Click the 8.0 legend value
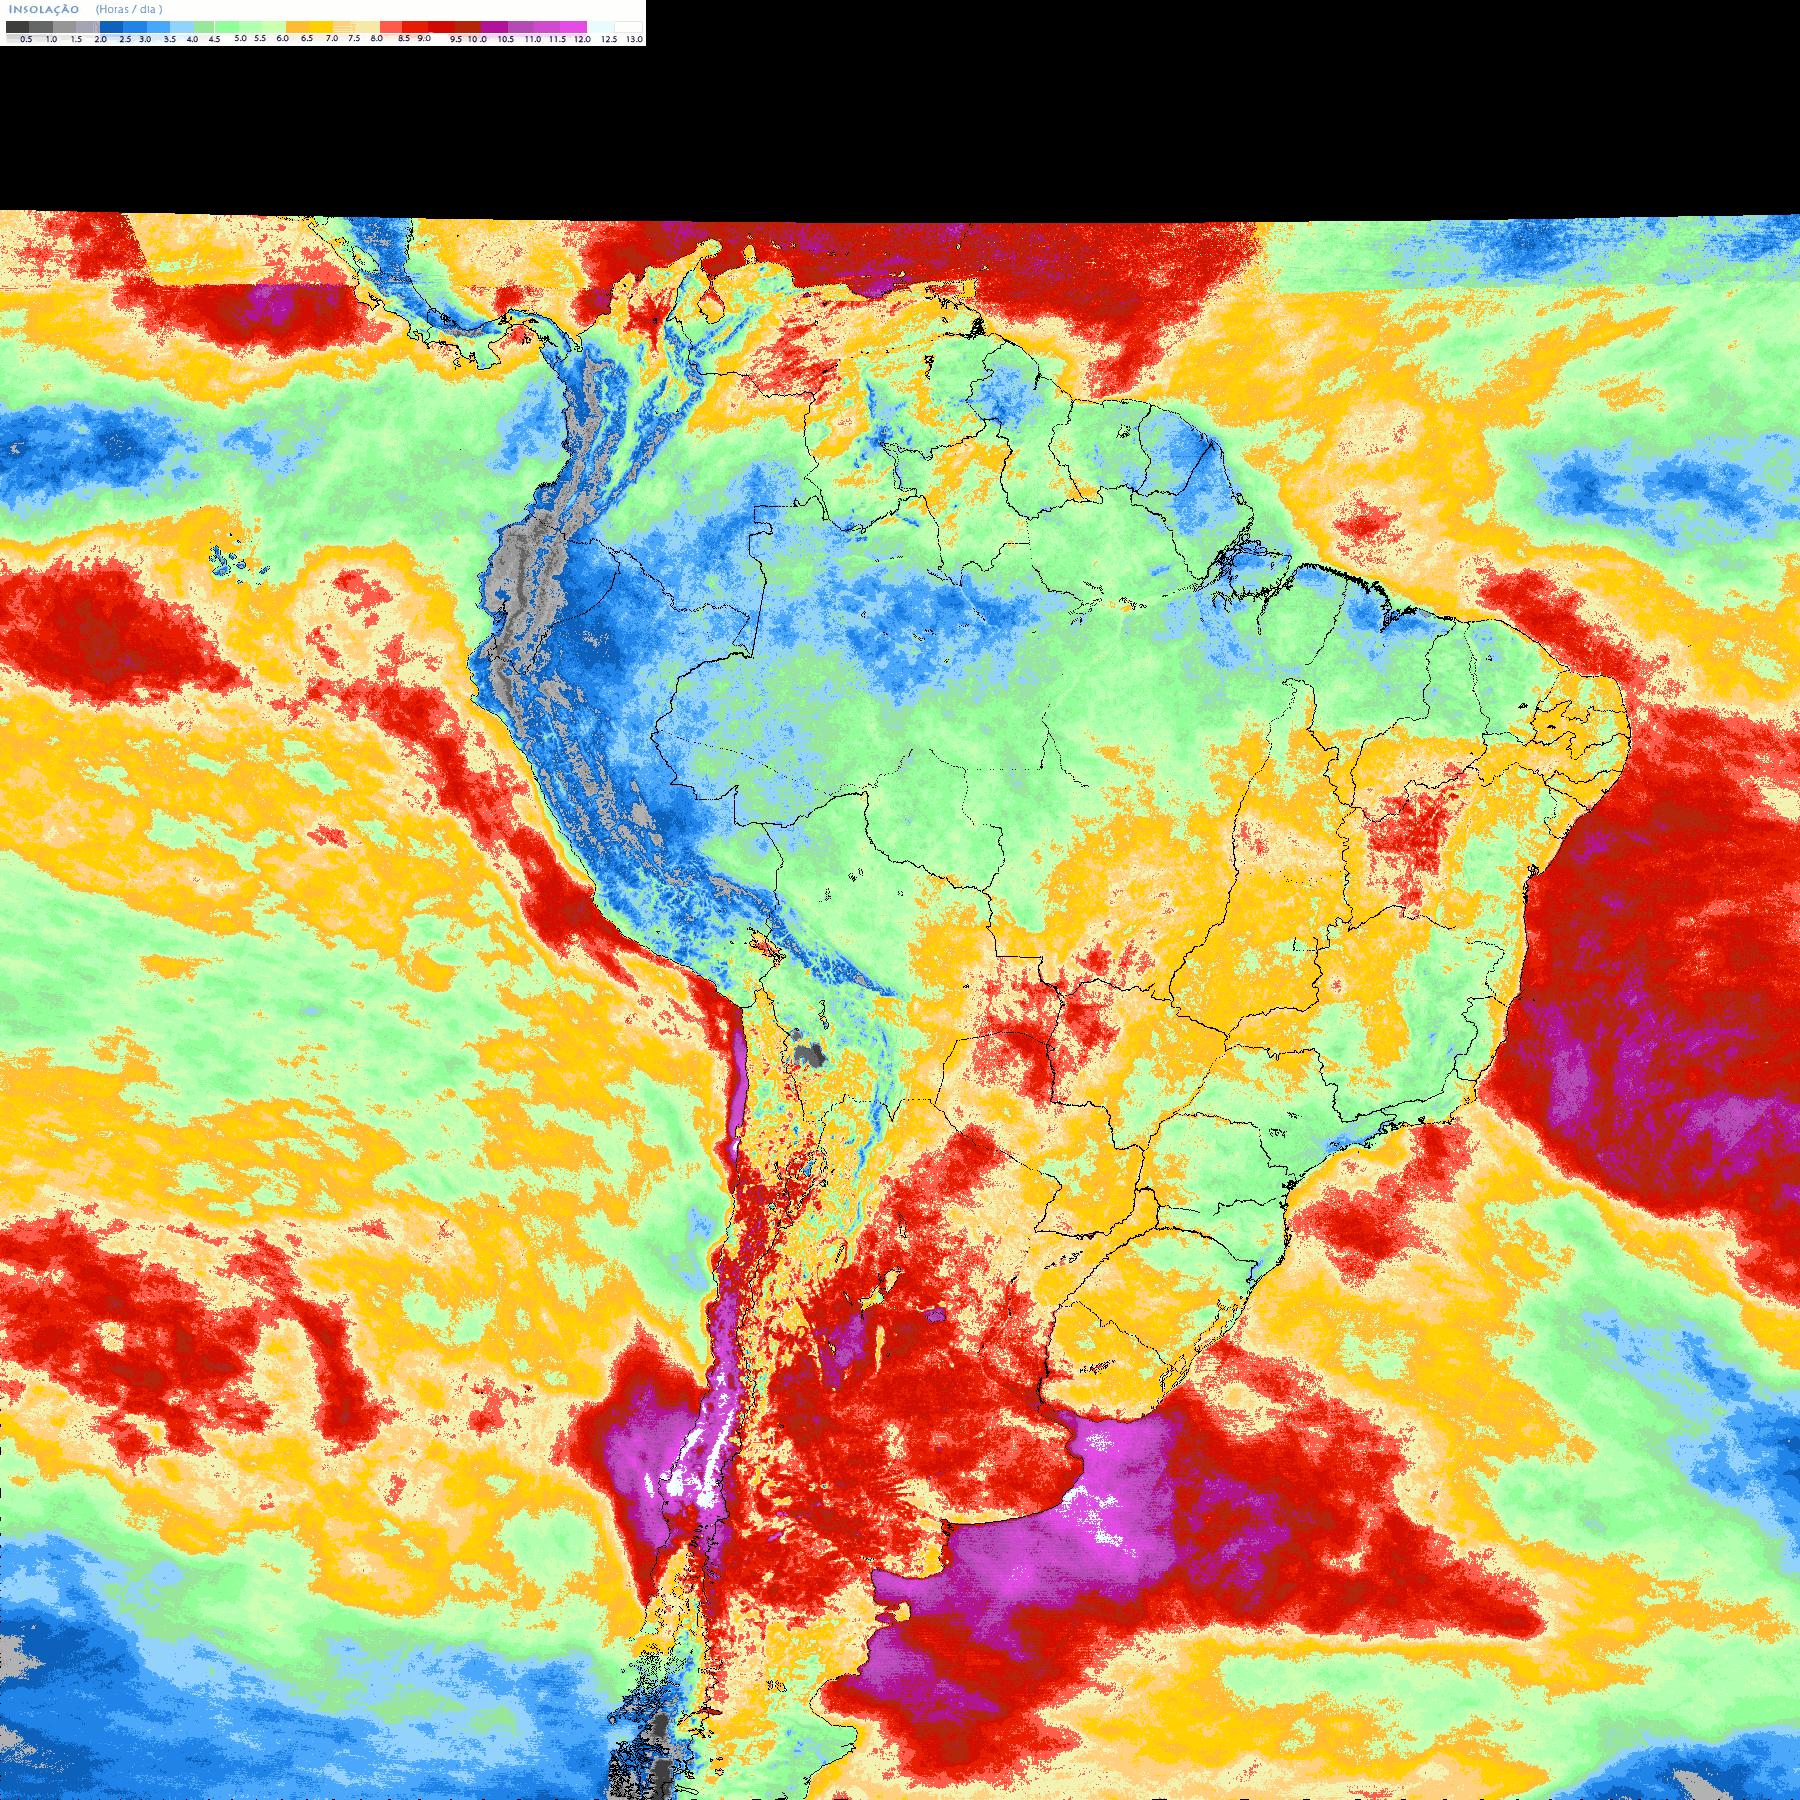This screenshot has width=1800, height=1800. tap(376, 38)
